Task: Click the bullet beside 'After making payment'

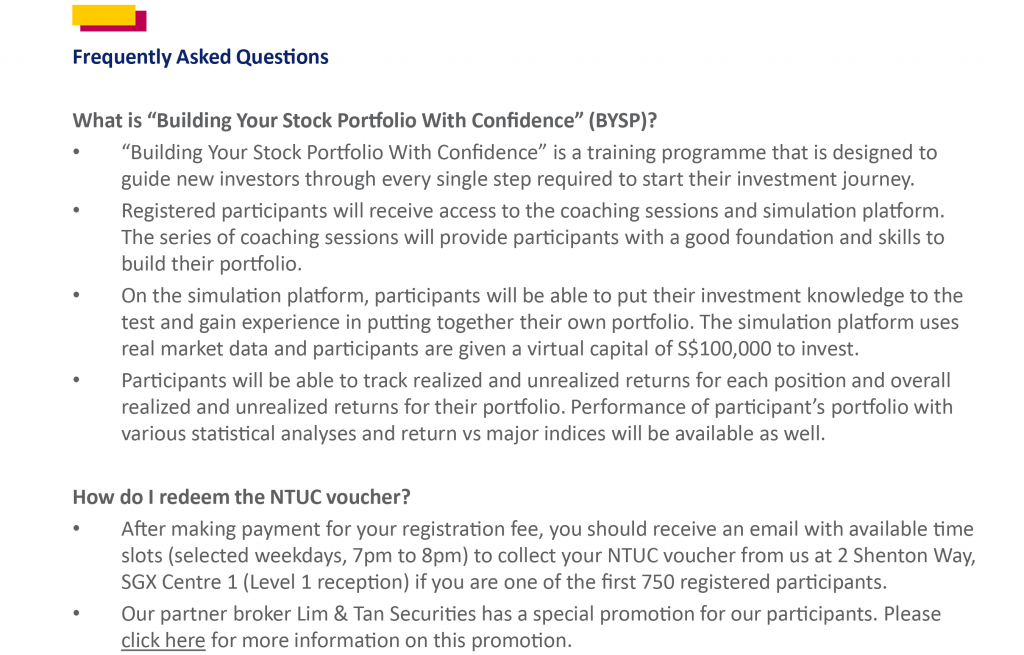Action: click(x=76, y=529)
